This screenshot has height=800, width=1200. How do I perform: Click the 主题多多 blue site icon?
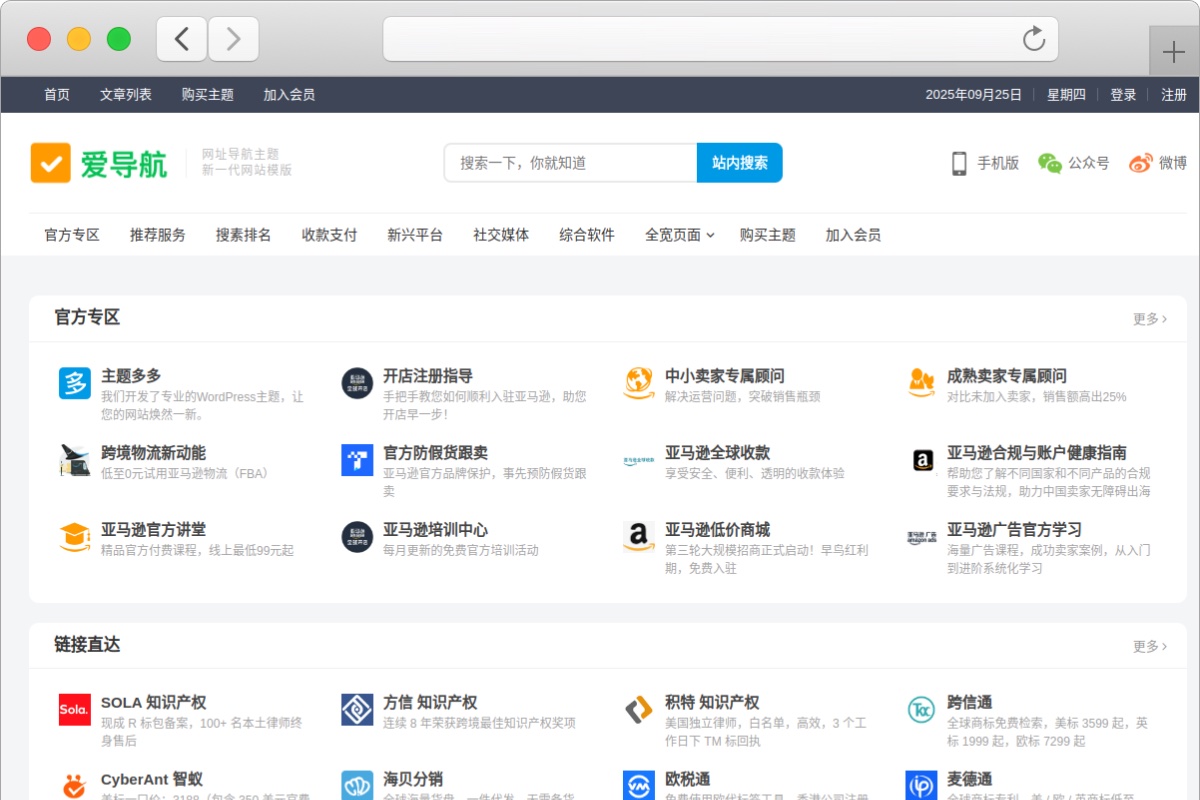pos(75,383)
